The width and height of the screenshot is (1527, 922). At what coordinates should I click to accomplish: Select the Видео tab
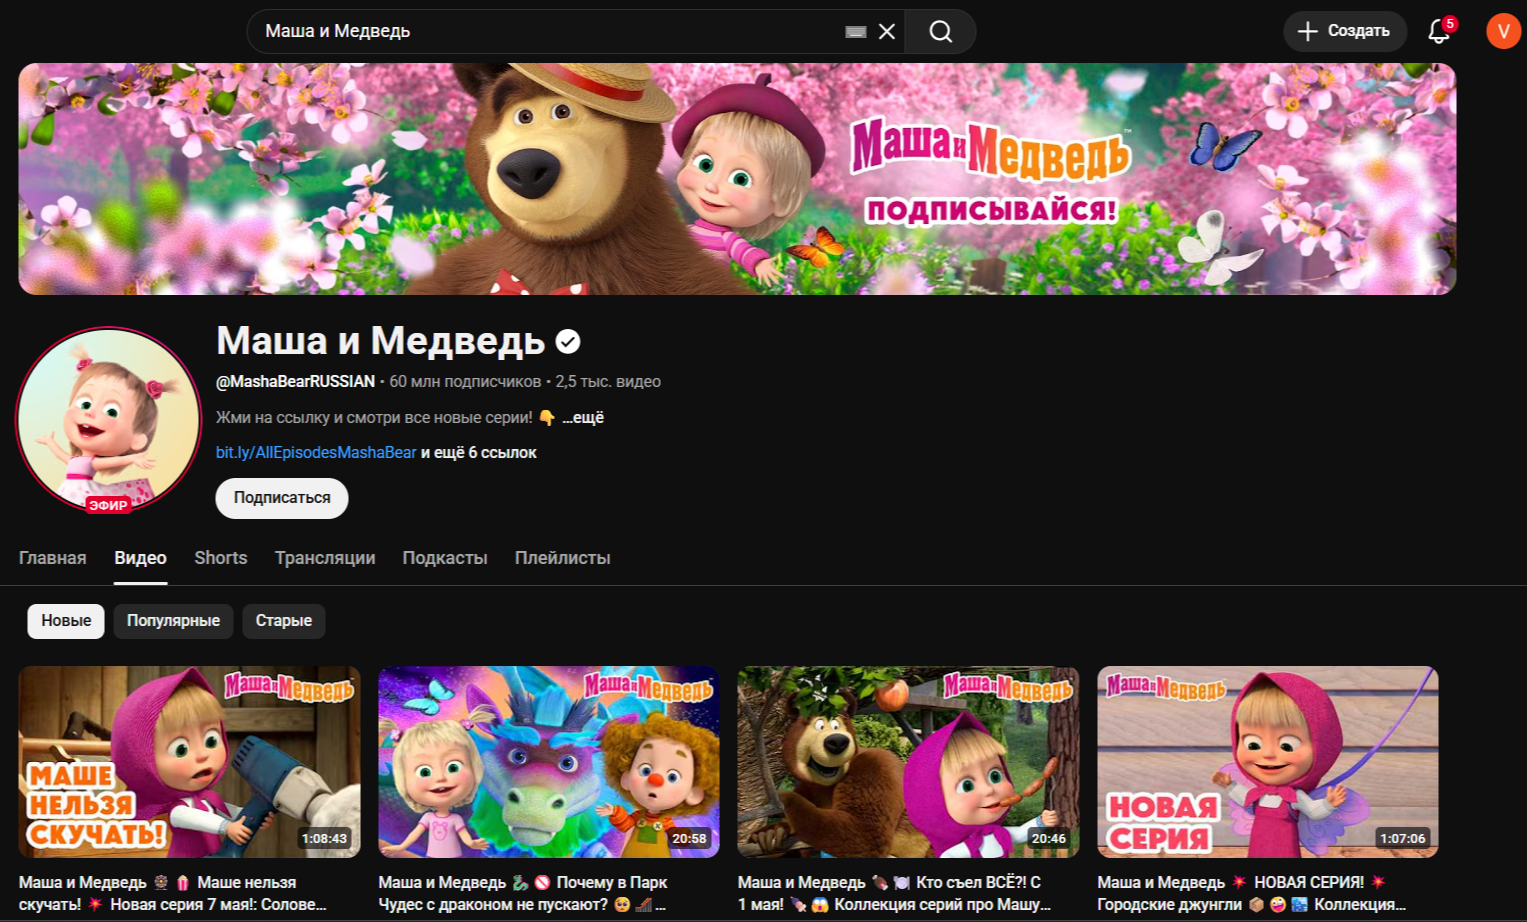[x=140, y=558]
